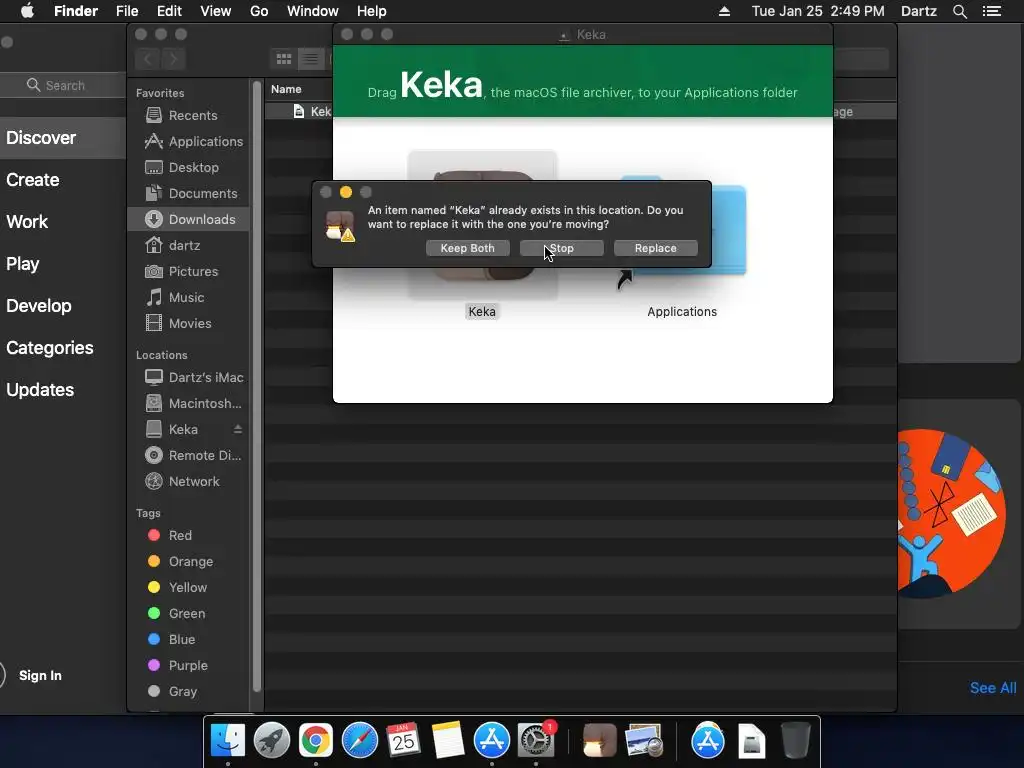Viewport: 1024px width, 768px height.
Task: Select the Red tag
Action: (x=170, y=536)
